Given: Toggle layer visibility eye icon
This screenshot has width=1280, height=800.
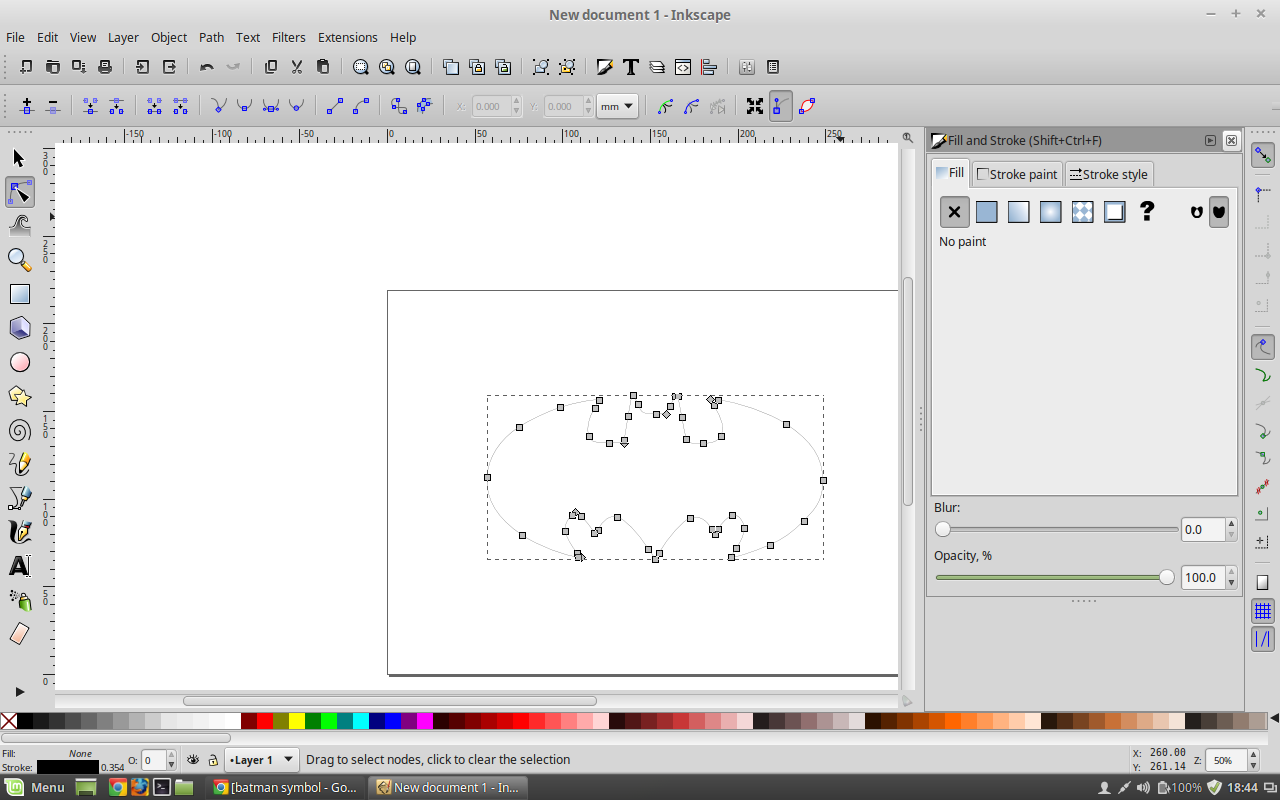Looking at the screenshot, I should (193, 760).
